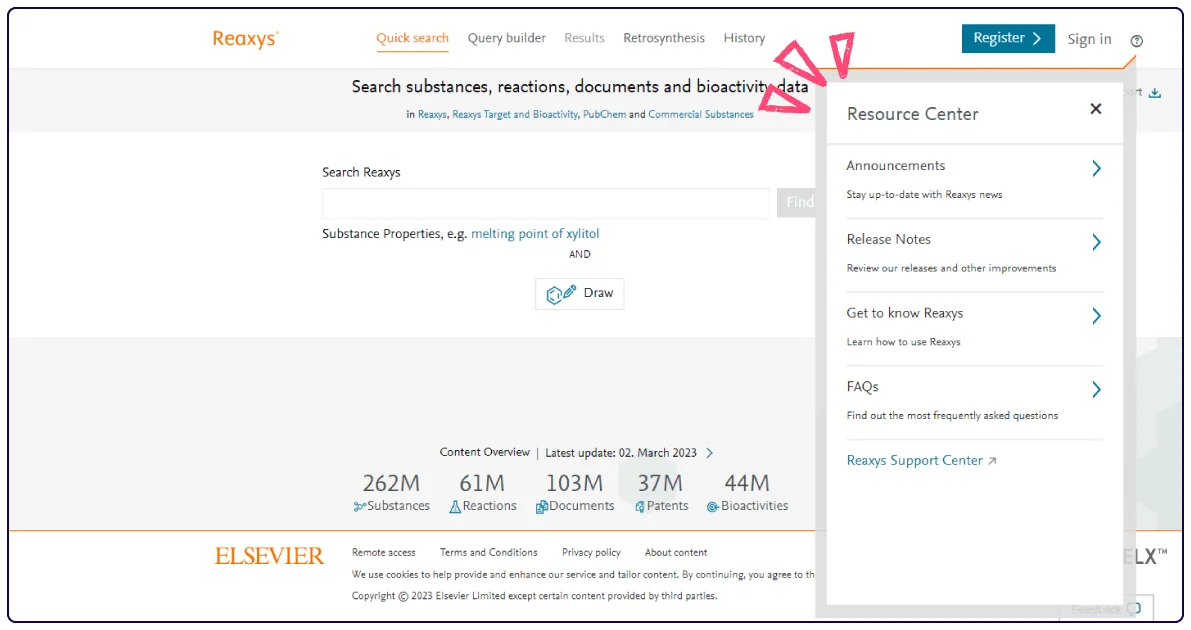
Task: Click the Draw button
Action: (580, 293)
